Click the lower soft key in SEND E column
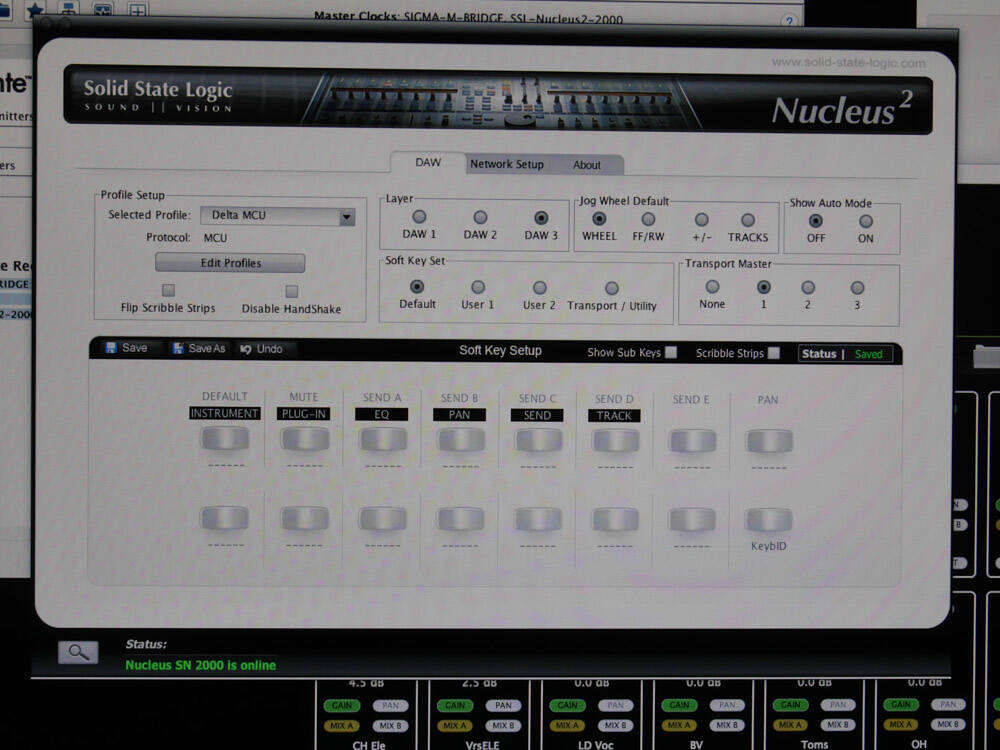The height and width of the screenshot is (750, 1000). pyautogui.click(x=692, y=520)
